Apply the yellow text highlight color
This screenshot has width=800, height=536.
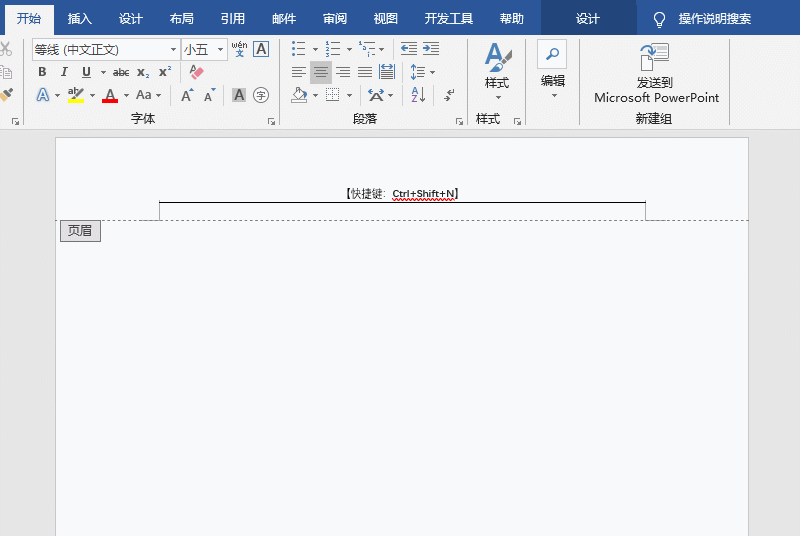[x=76, y=95]
